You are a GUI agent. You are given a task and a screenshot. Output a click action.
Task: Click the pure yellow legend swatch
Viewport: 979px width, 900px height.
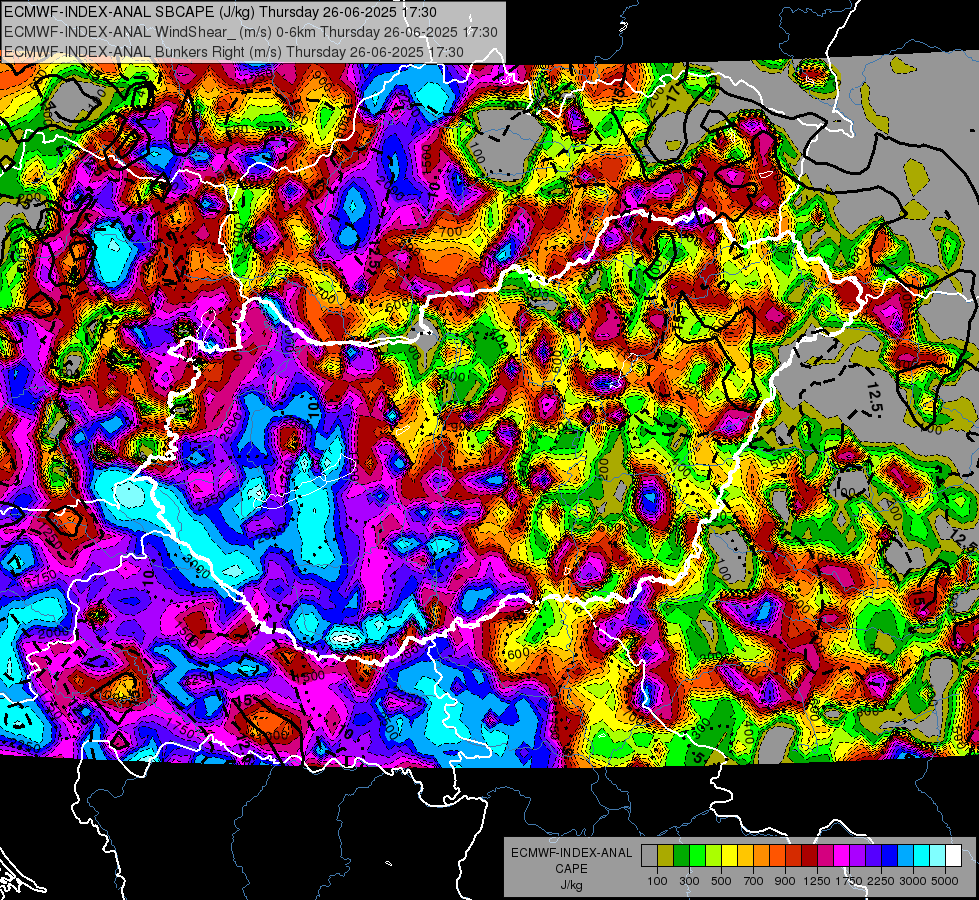tap(729, 855)
